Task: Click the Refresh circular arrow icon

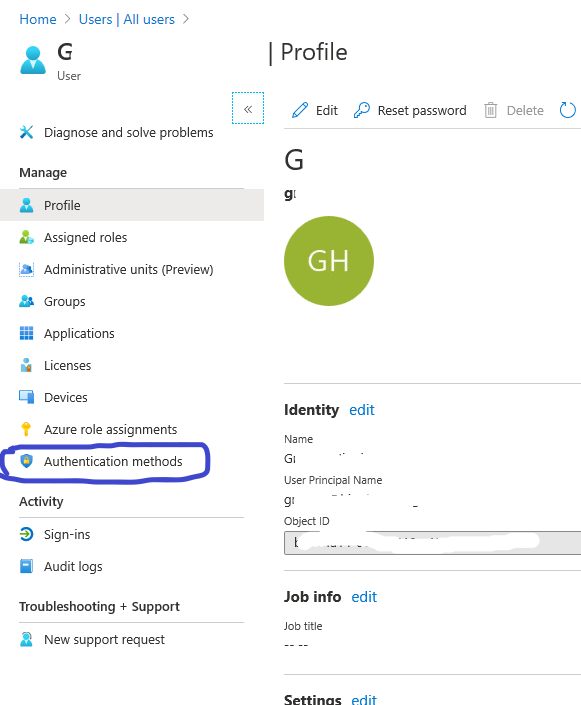Action: 568,110
